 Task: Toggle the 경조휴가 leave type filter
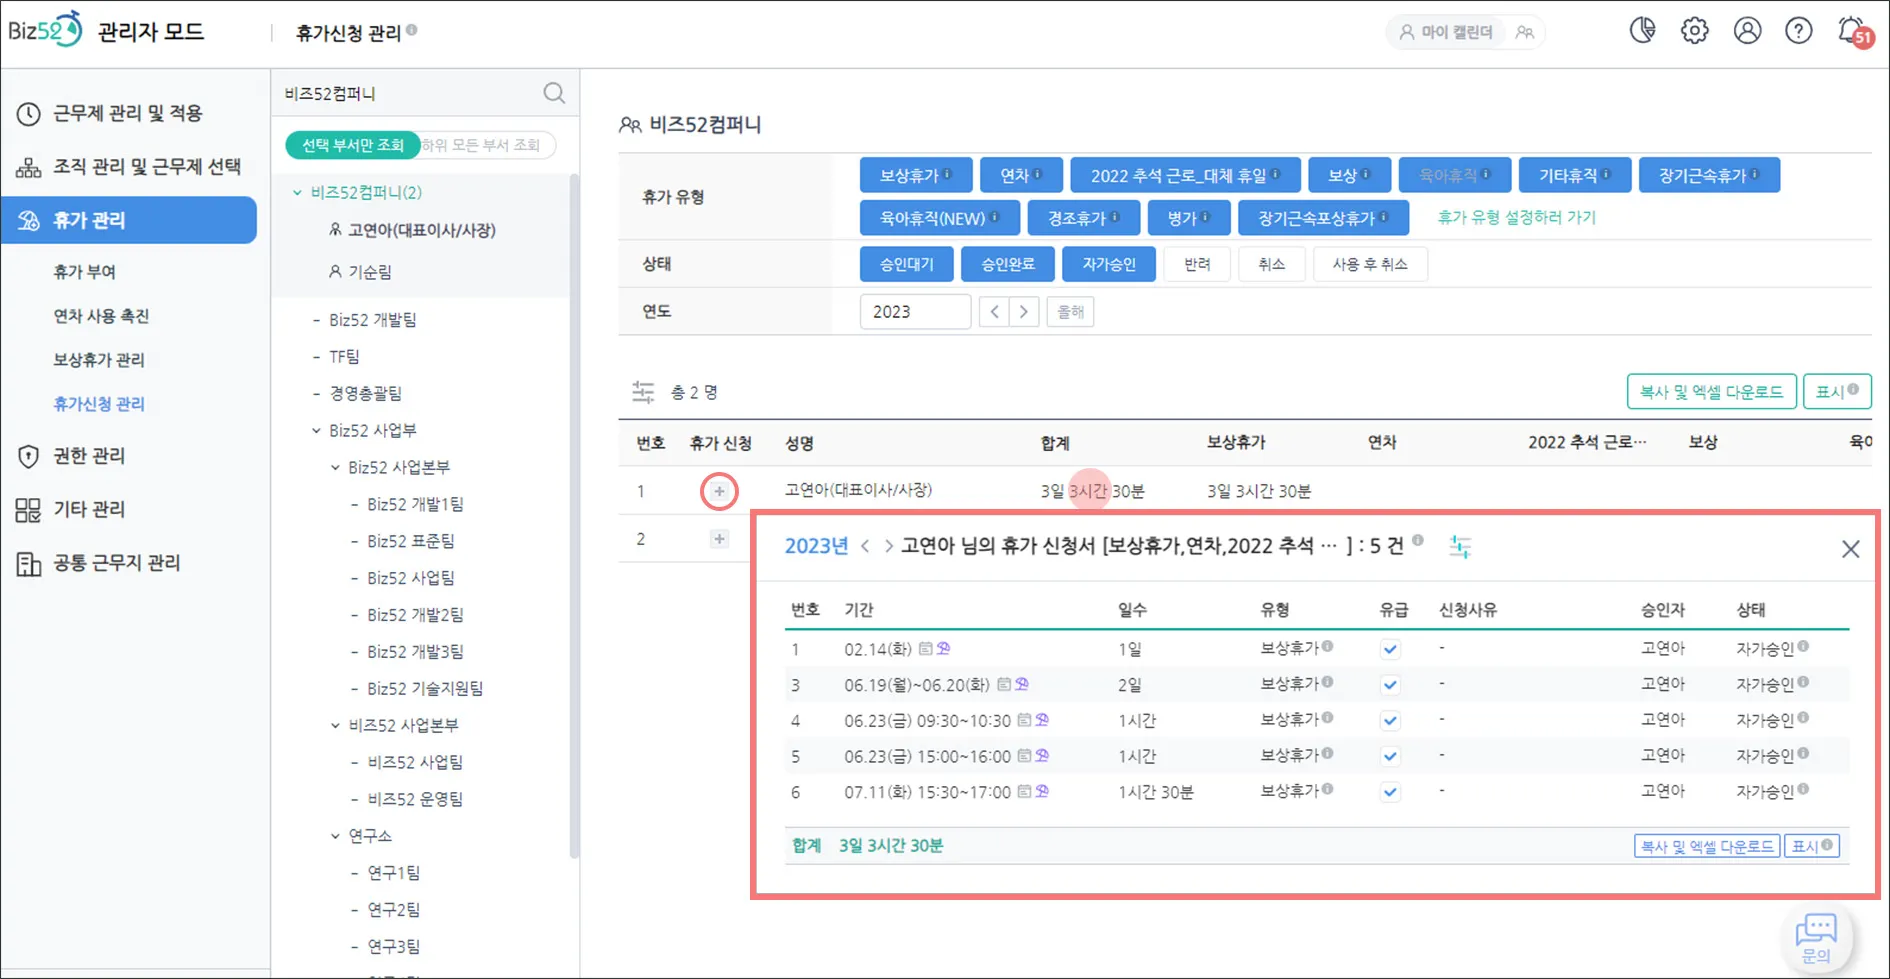pos(1084,217)
